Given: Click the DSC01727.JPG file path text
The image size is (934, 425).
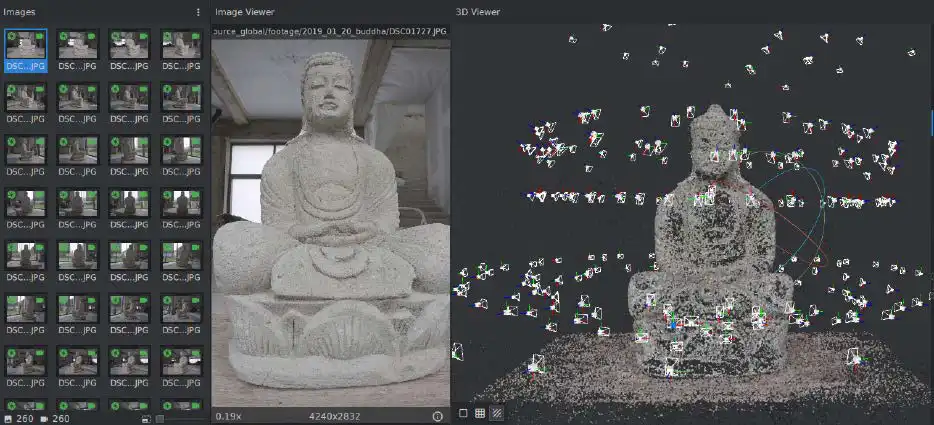Looking at the screenshot, I should tap(331, 31).
